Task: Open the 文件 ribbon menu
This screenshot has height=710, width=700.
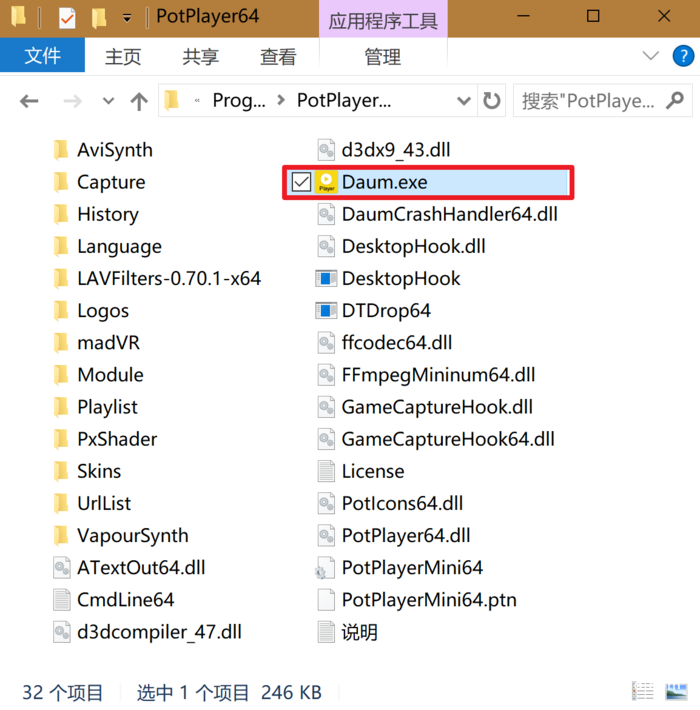Action: pyautogui.click(x=42, y=55)
